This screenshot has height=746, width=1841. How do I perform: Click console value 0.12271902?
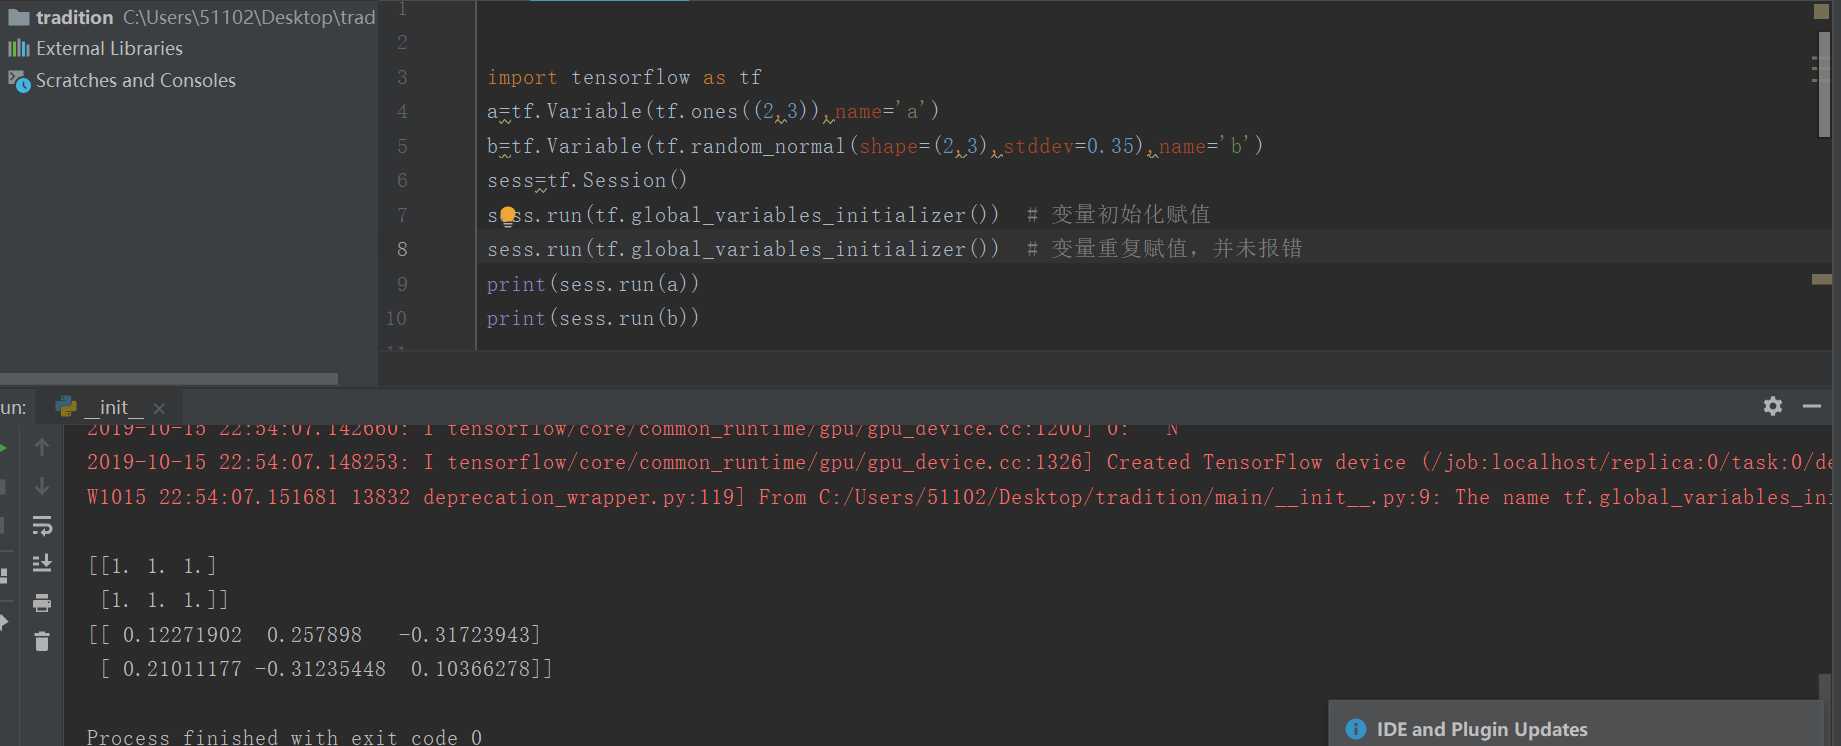(x=182, y=635)
